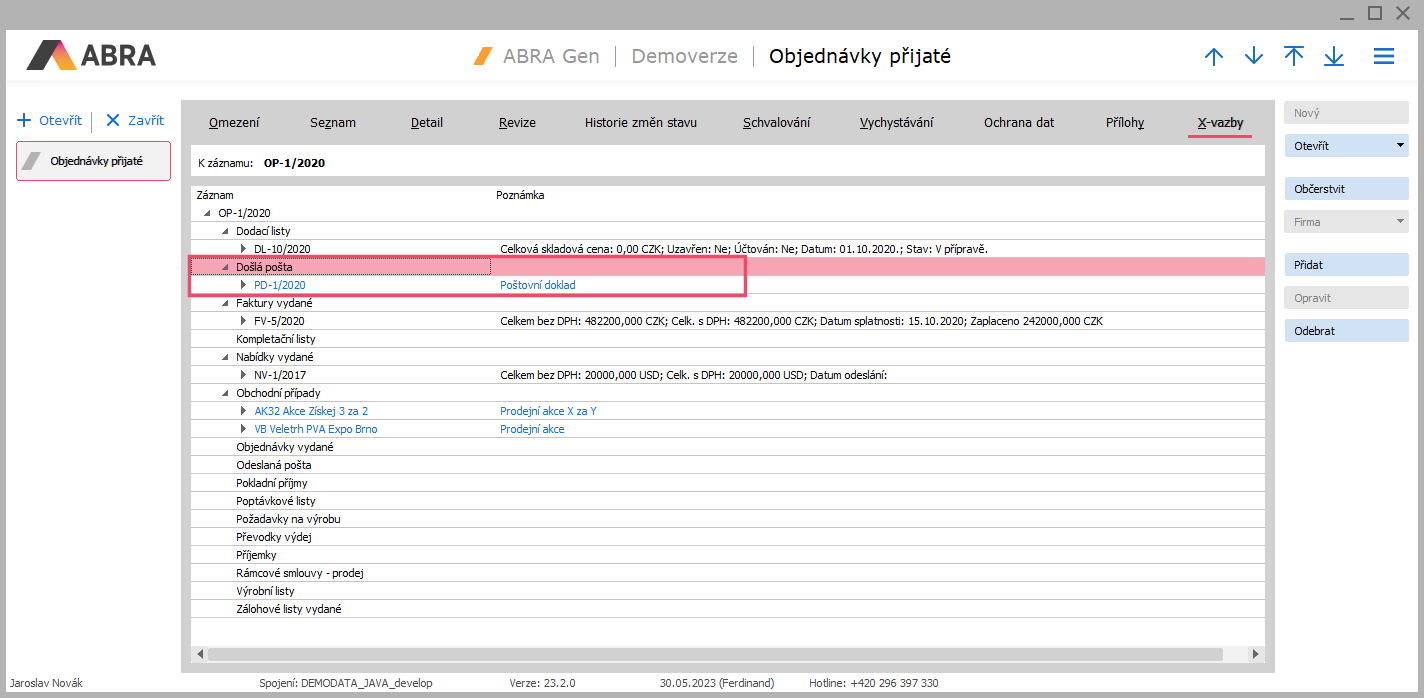
Task: Click the up arrow navigation icon
Action: (x=1214, y=57)
